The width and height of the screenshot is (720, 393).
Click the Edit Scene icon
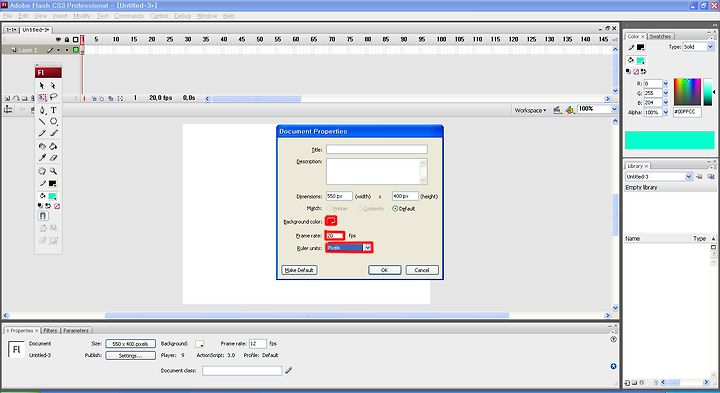[557, 110]
